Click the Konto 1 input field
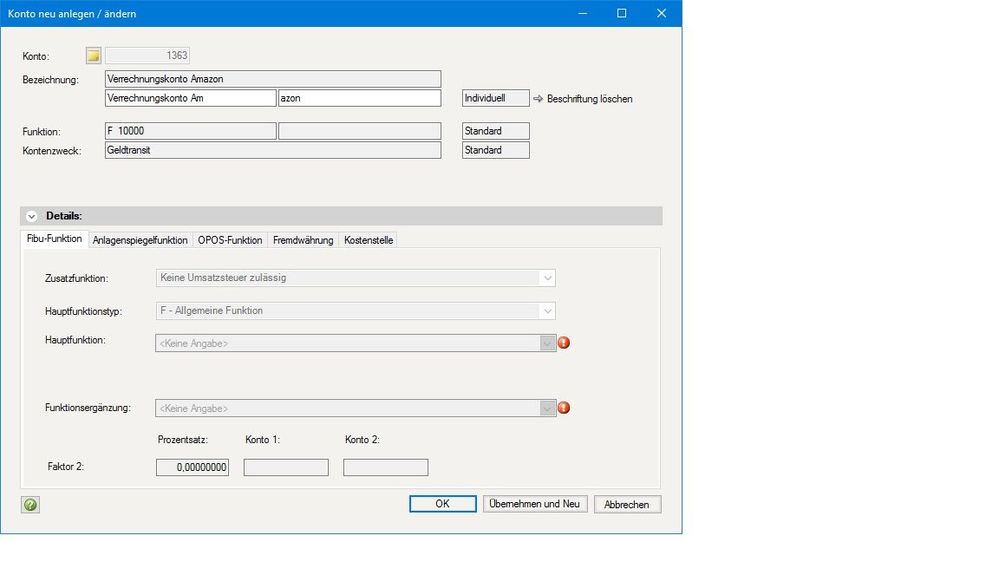Viewport: 999px width, 562px height. (286, 467)
